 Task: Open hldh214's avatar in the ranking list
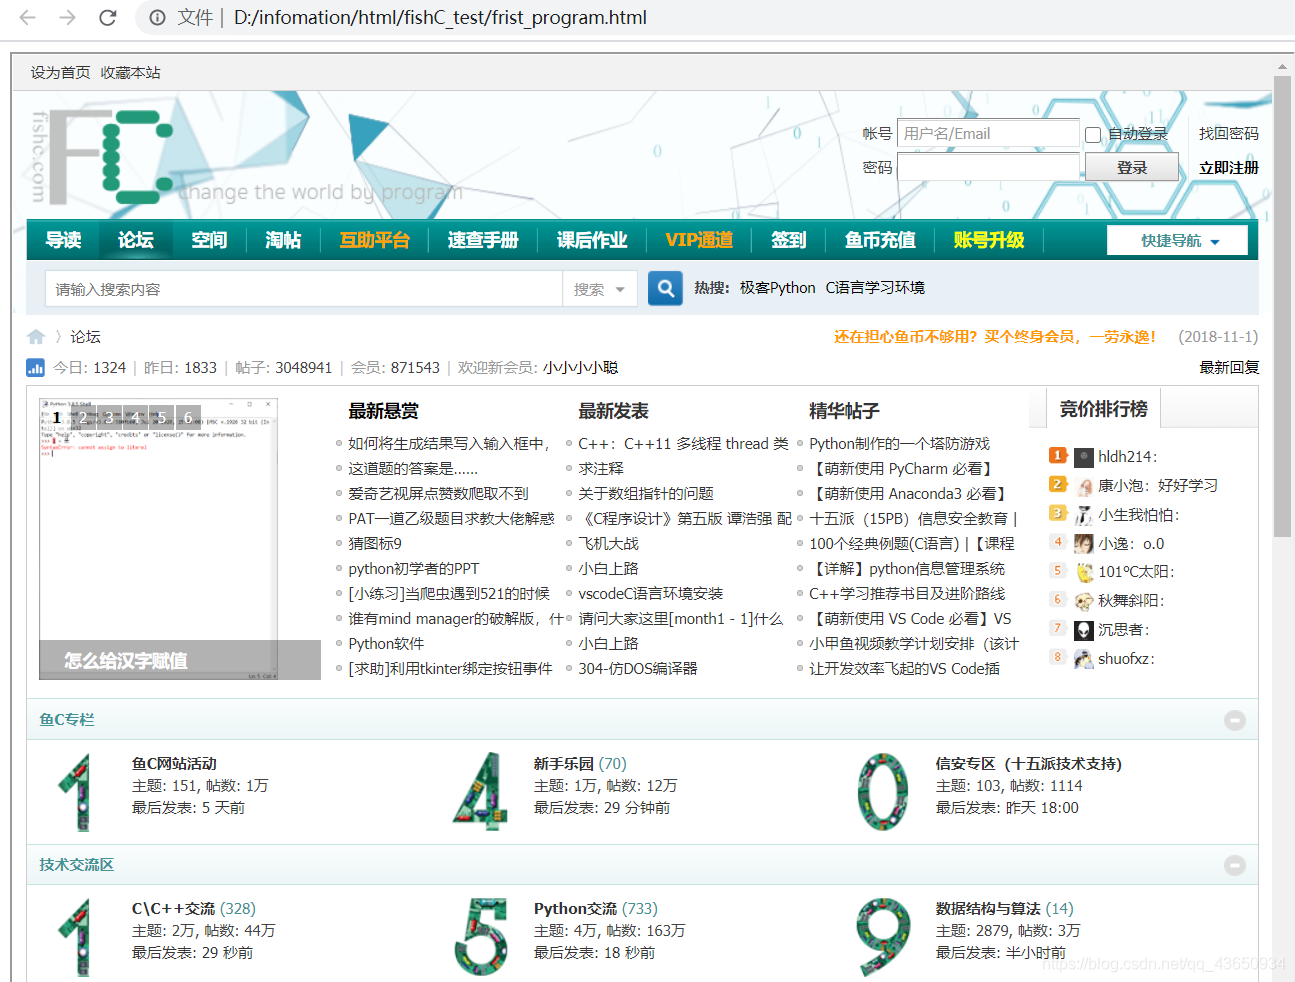click(x=1083, y=457)
